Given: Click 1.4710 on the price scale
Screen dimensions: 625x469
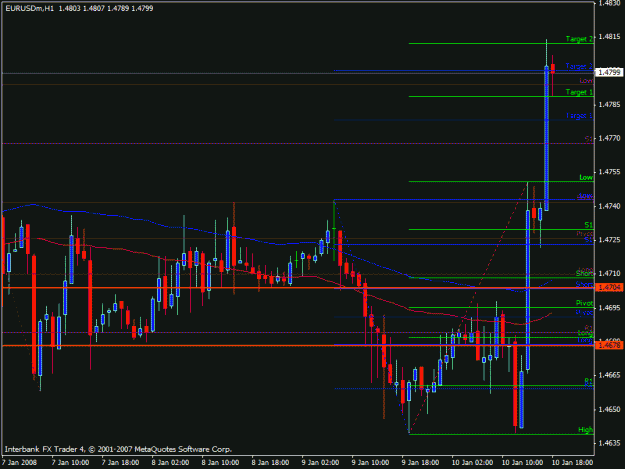Looking at the screenshot, I should (x=609, y=274).
